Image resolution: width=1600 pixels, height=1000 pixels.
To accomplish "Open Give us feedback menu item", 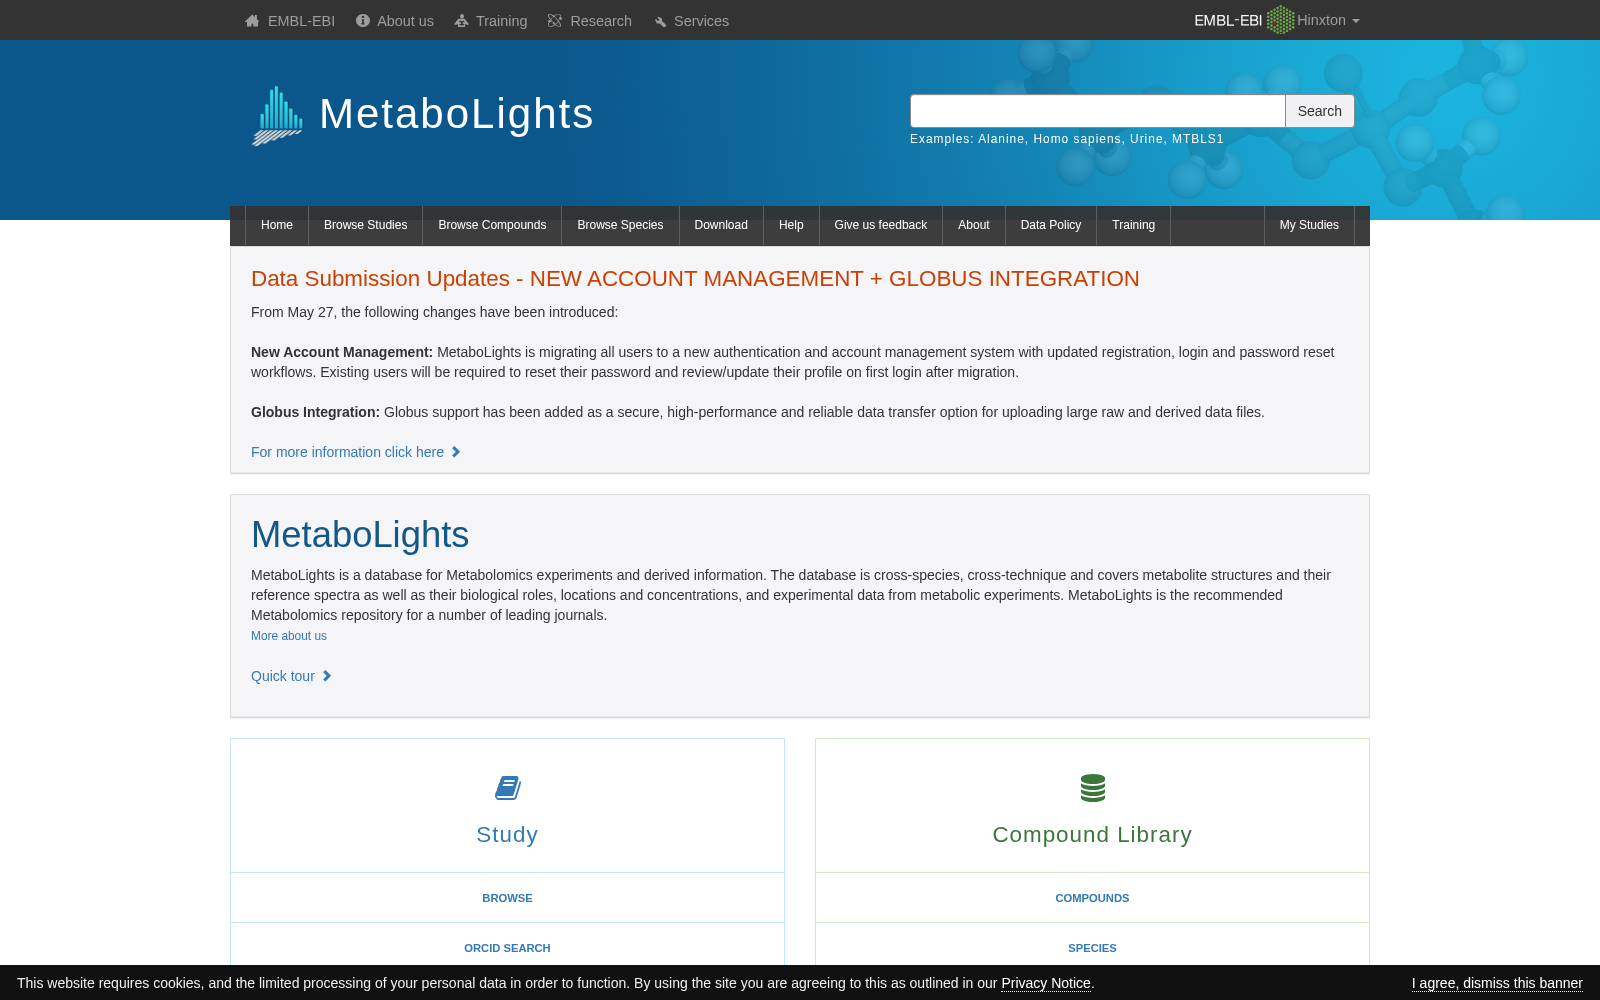I will tap(881, 225).
